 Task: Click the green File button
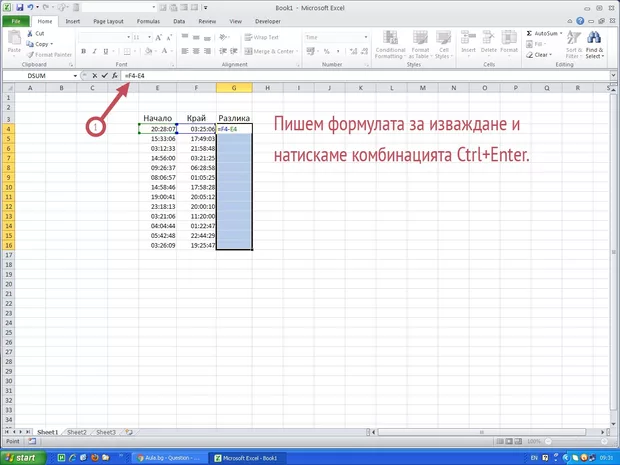coord(17,20)
